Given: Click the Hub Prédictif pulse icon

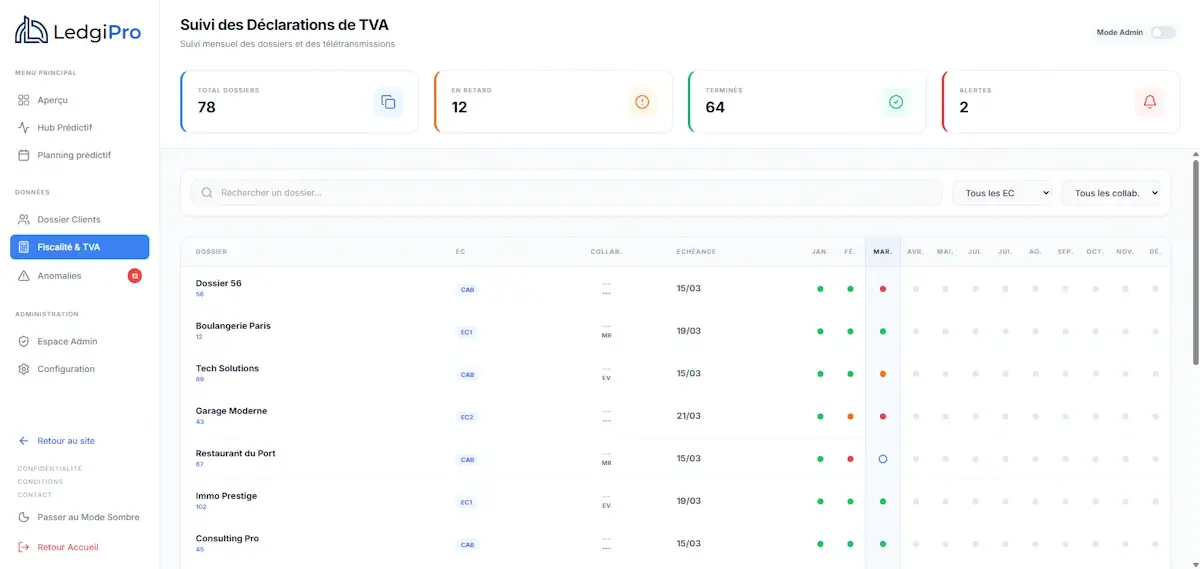Looking at the screenshot, I should (x=24, y=128).
